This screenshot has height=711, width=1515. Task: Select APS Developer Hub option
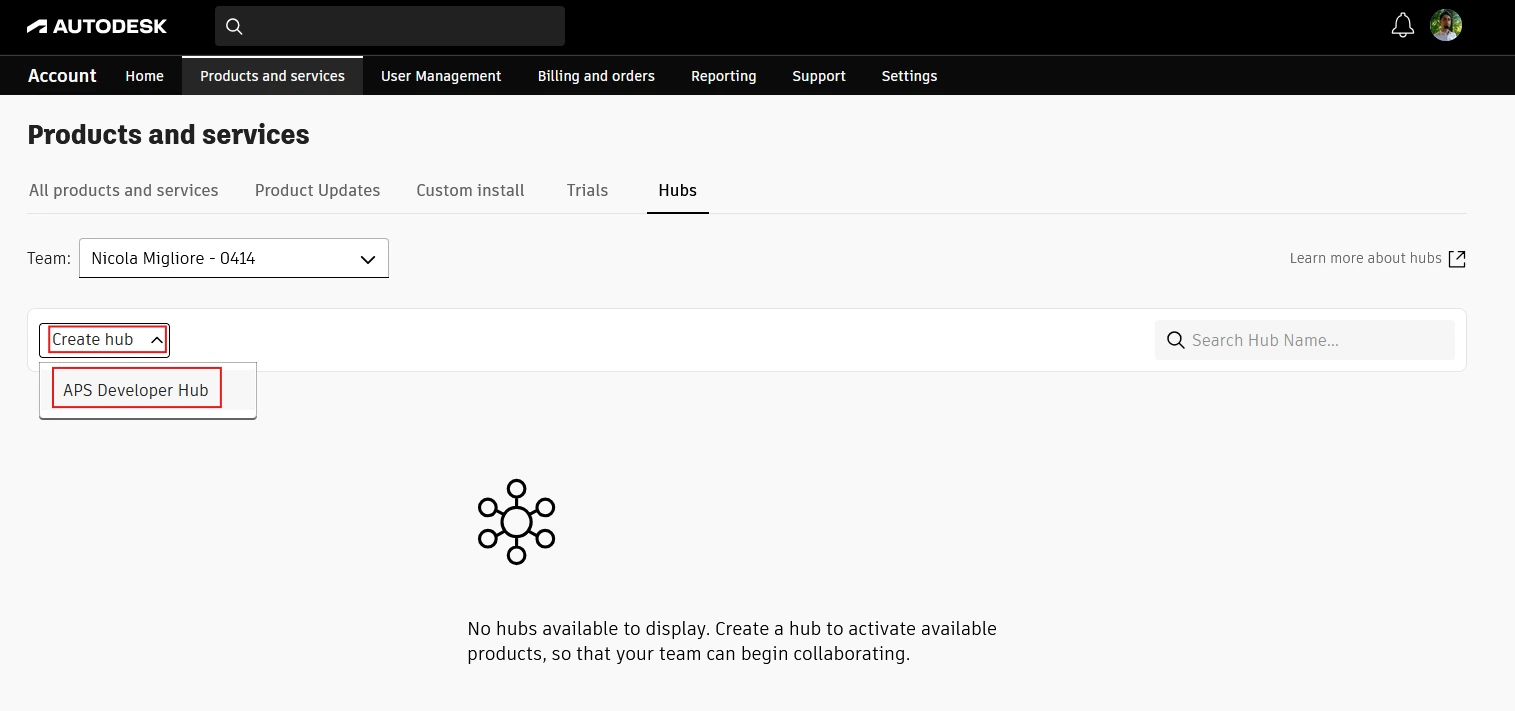point(136,390)
